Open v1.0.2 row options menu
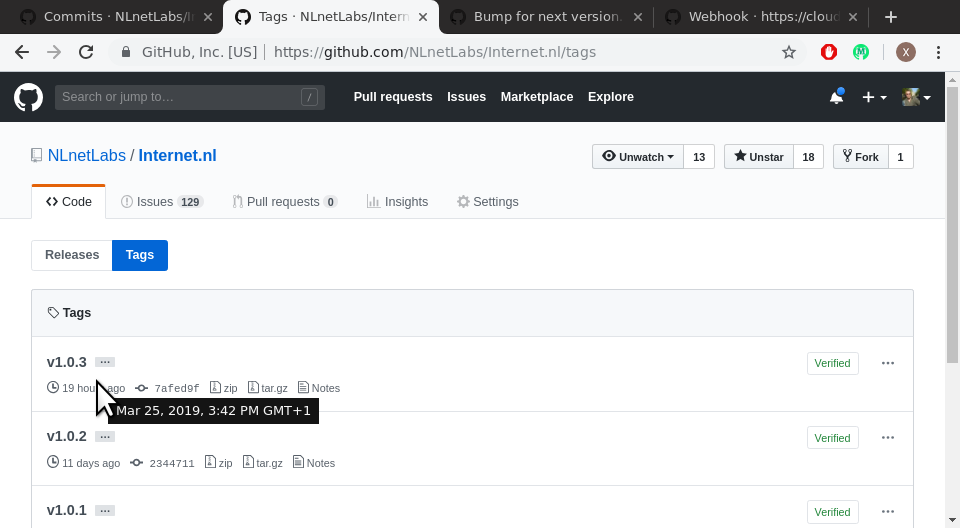This screenshot has height=528, width=960. [x=888, y=437]
